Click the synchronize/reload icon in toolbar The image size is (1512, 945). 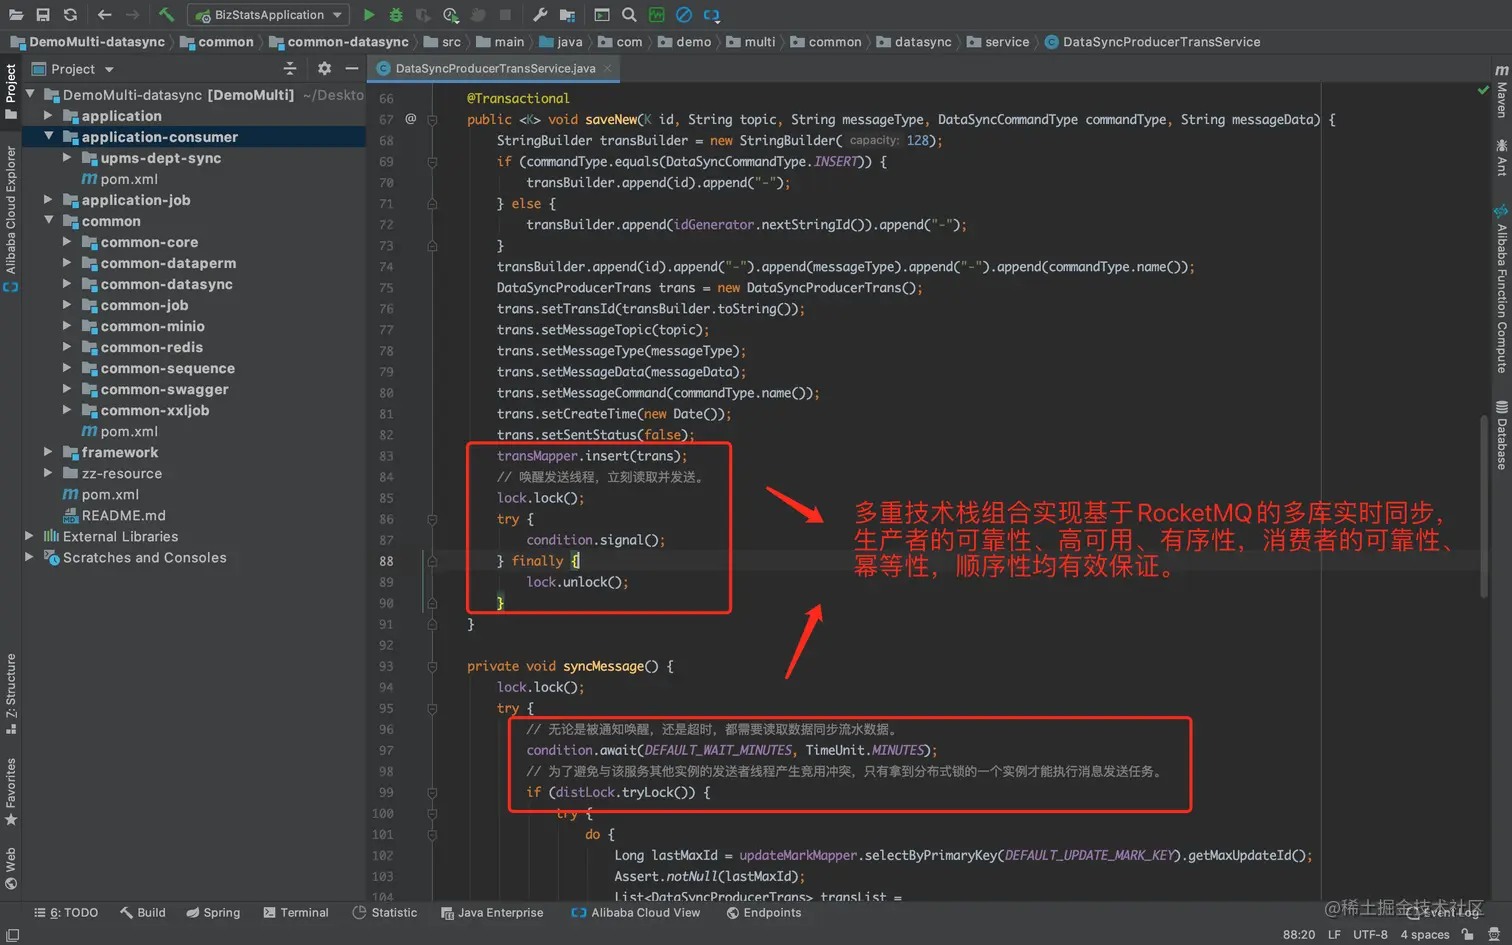[70, 15]
